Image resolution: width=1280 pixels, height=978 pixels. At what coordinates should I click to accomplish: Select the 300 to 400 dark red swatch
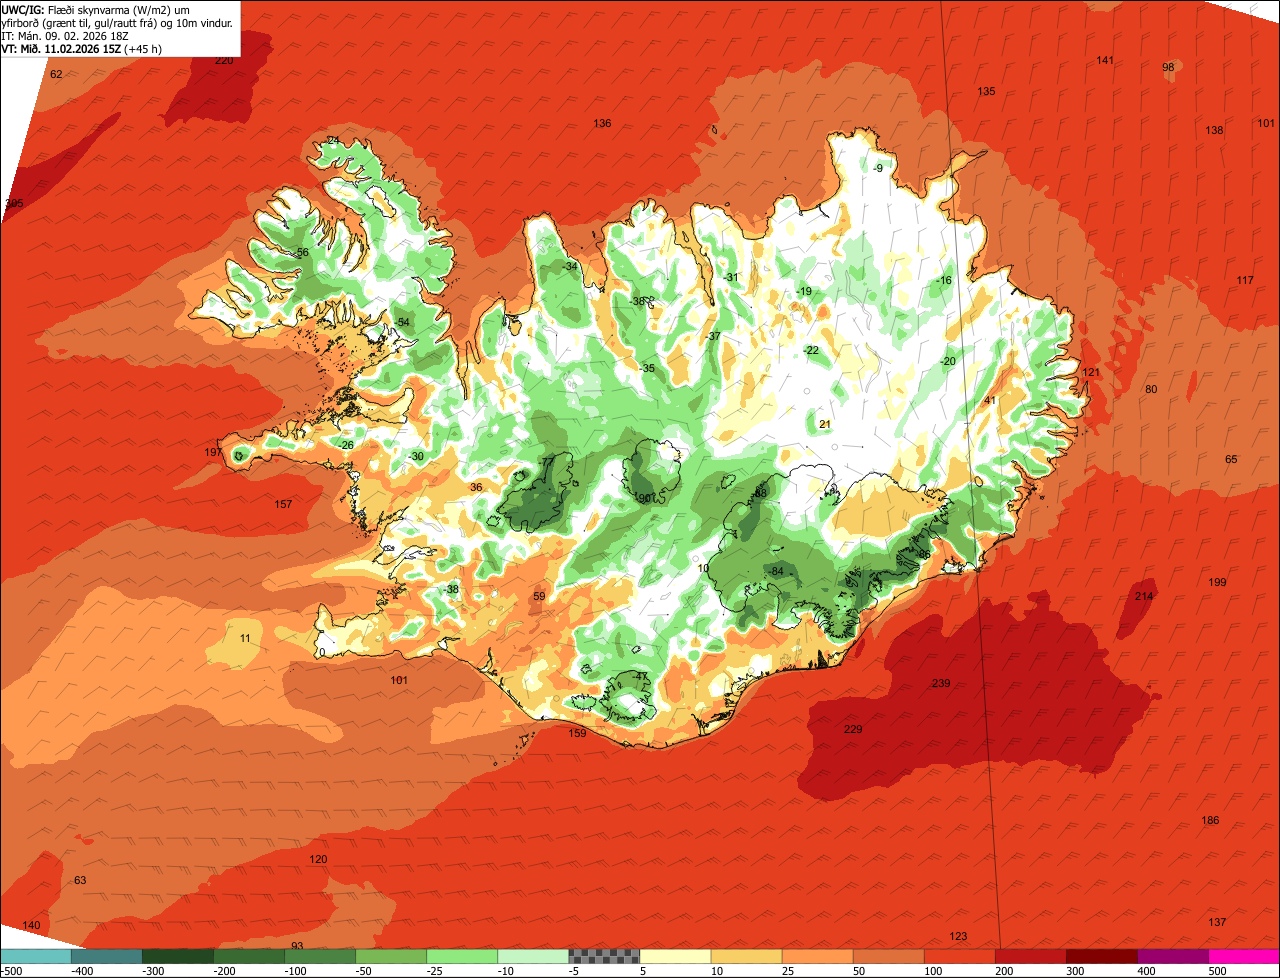pyautogui.click(x=1101, y=956)
